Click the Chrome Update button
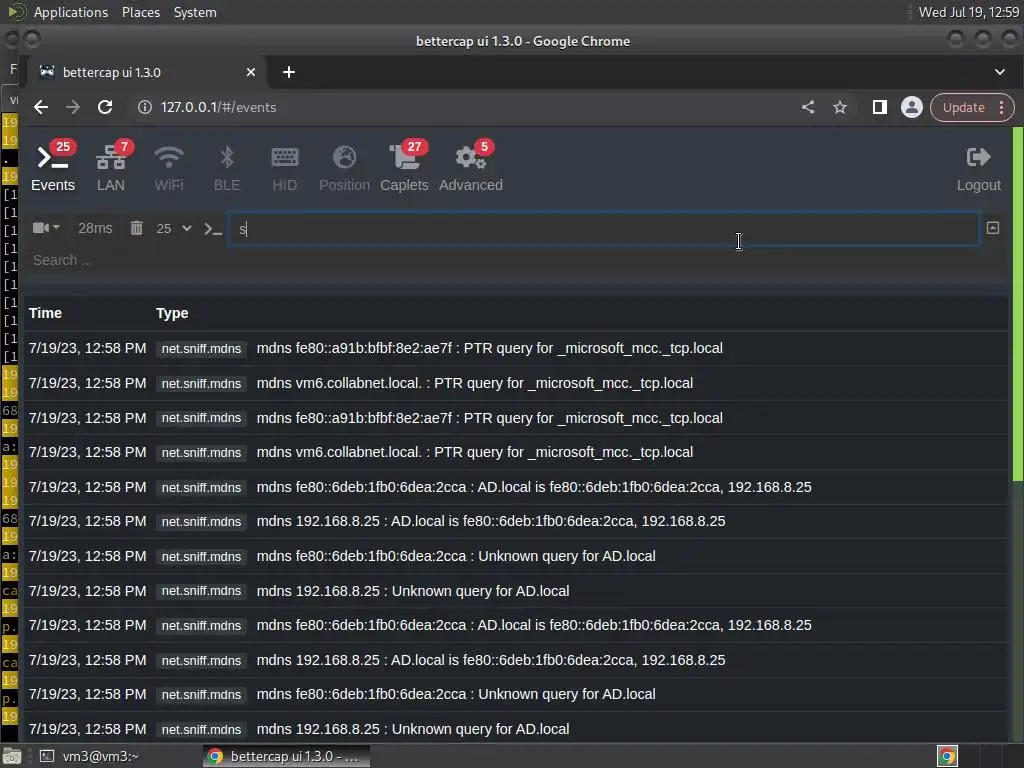Viewport: 1024px width, 768px height. click(x=963, y=107)
